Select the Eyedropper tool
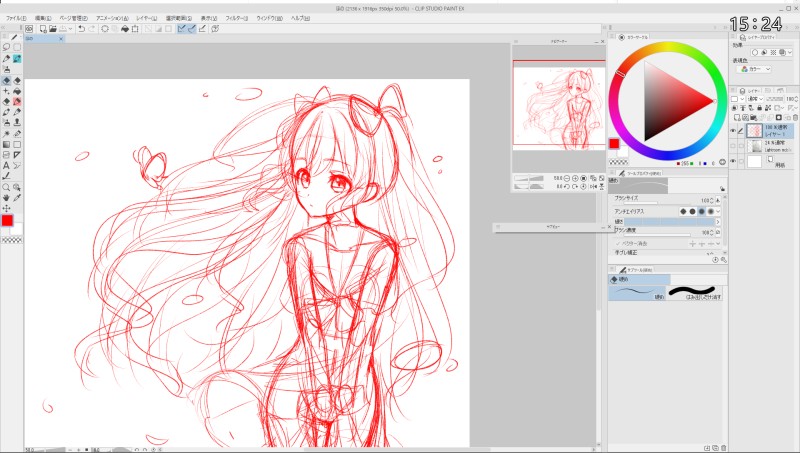The width and height of the screenshot is (800, 453). (17, 198)
